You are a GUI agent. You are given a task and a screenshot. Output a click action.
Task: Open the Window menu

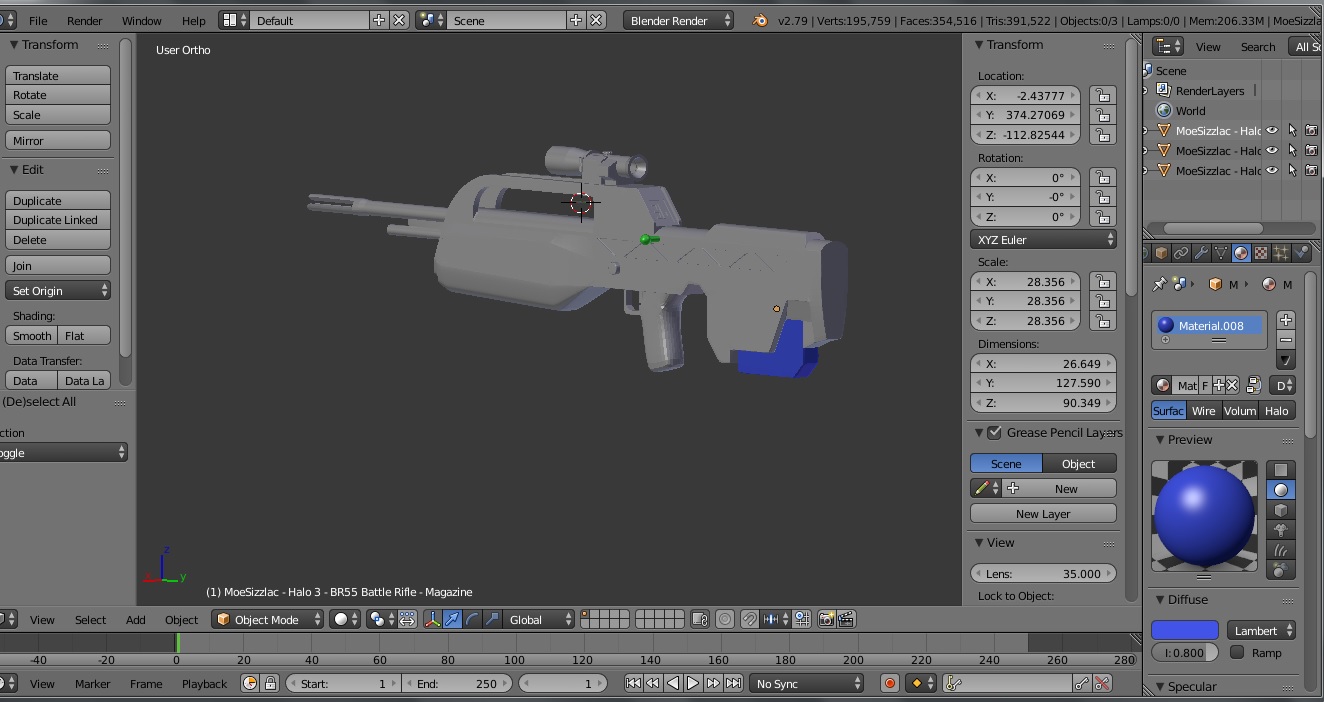coord(141,21)
